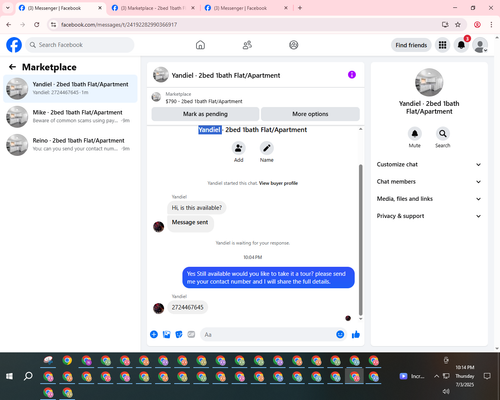
Task: Open the Facebook logo home link
Action: (x=14, y=45)
